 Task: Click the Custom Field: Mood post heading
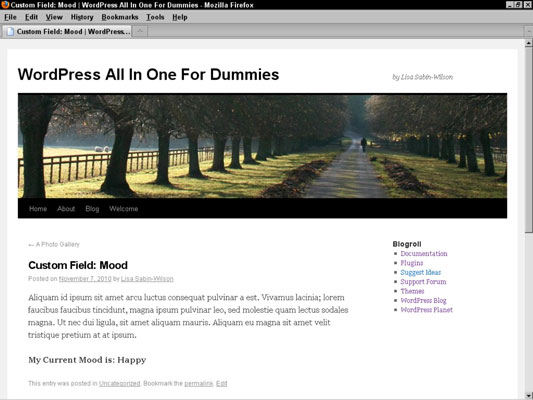tap(78, 265)
